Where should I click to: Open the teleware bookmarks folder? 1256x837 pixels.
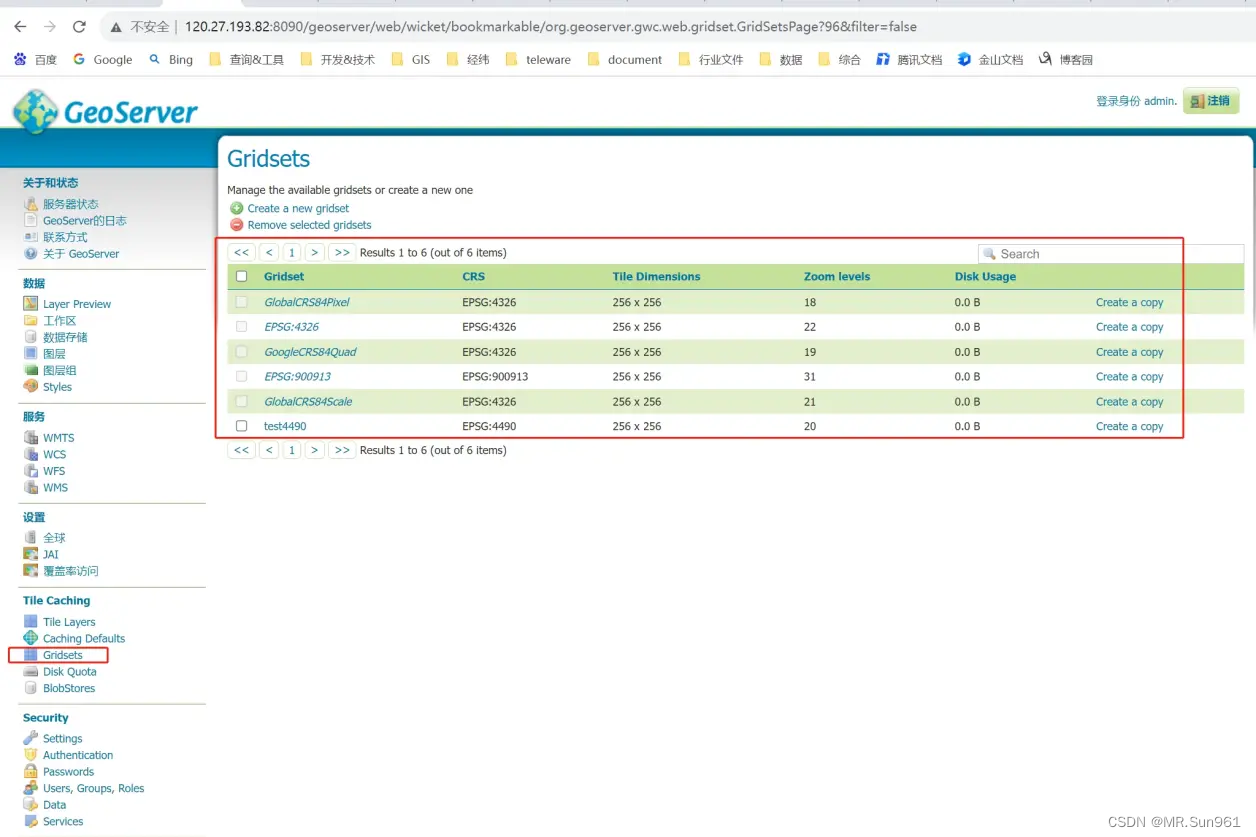538,59
